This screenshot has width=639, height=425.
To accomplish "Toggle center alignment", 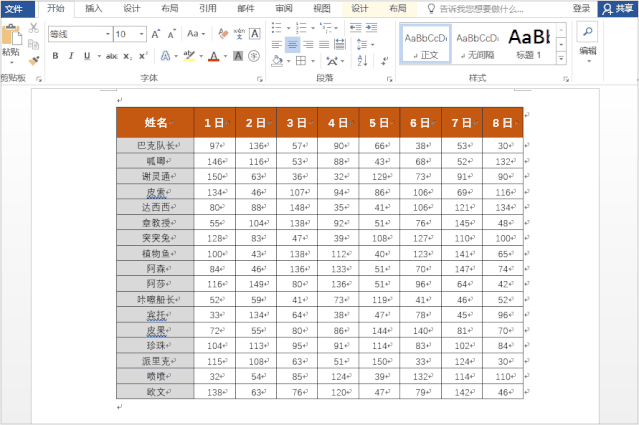I will [292, 44].
